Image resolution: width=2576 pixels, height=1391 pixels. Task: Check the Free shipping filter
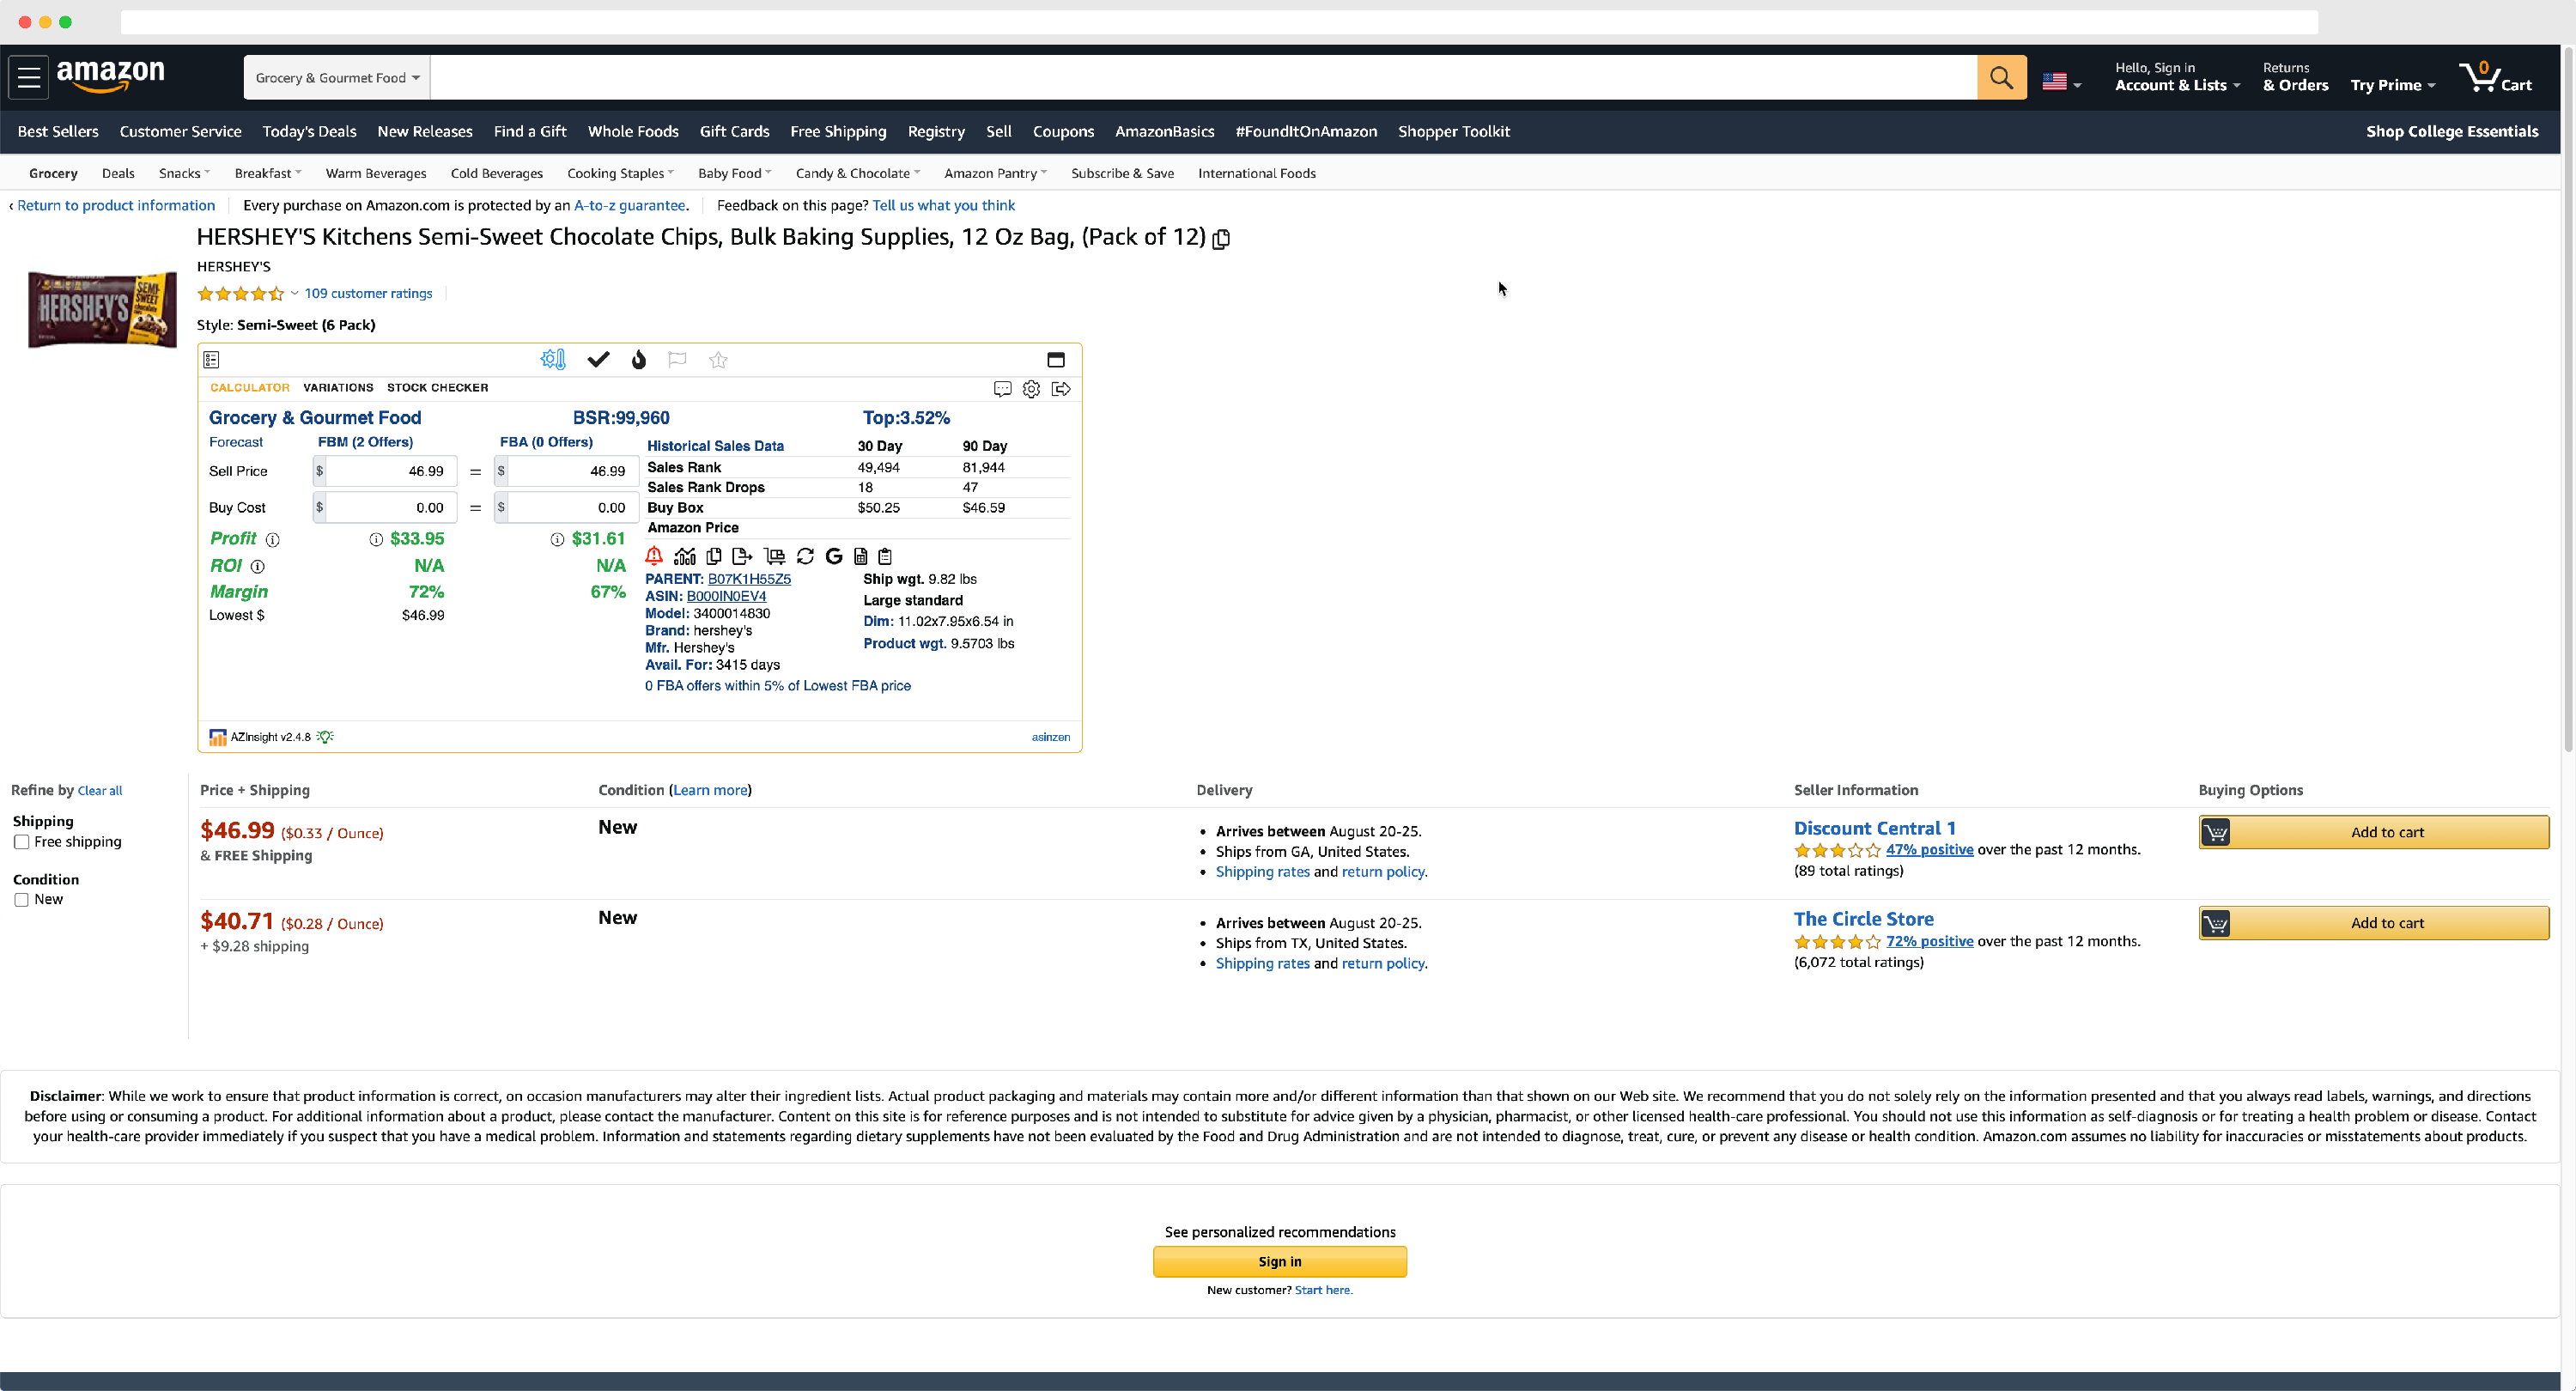point(21,842)
